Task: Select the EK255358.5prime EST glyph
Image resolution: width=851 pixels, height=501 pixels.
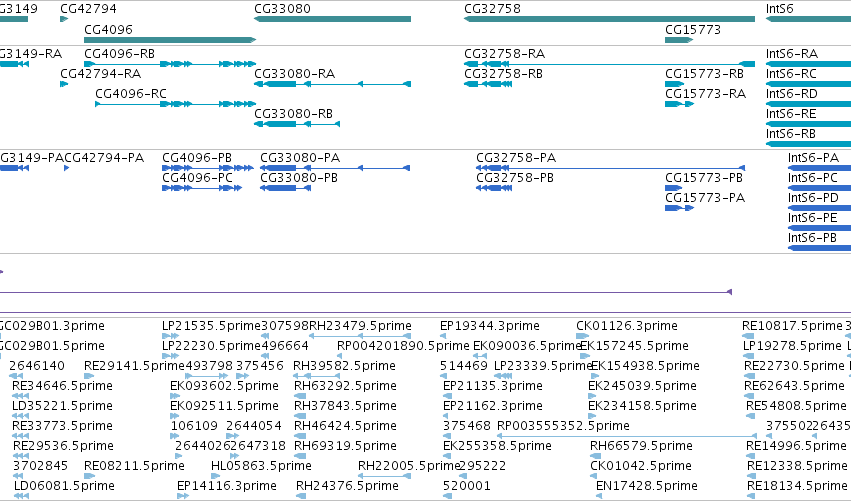Action: pos(447,456)
